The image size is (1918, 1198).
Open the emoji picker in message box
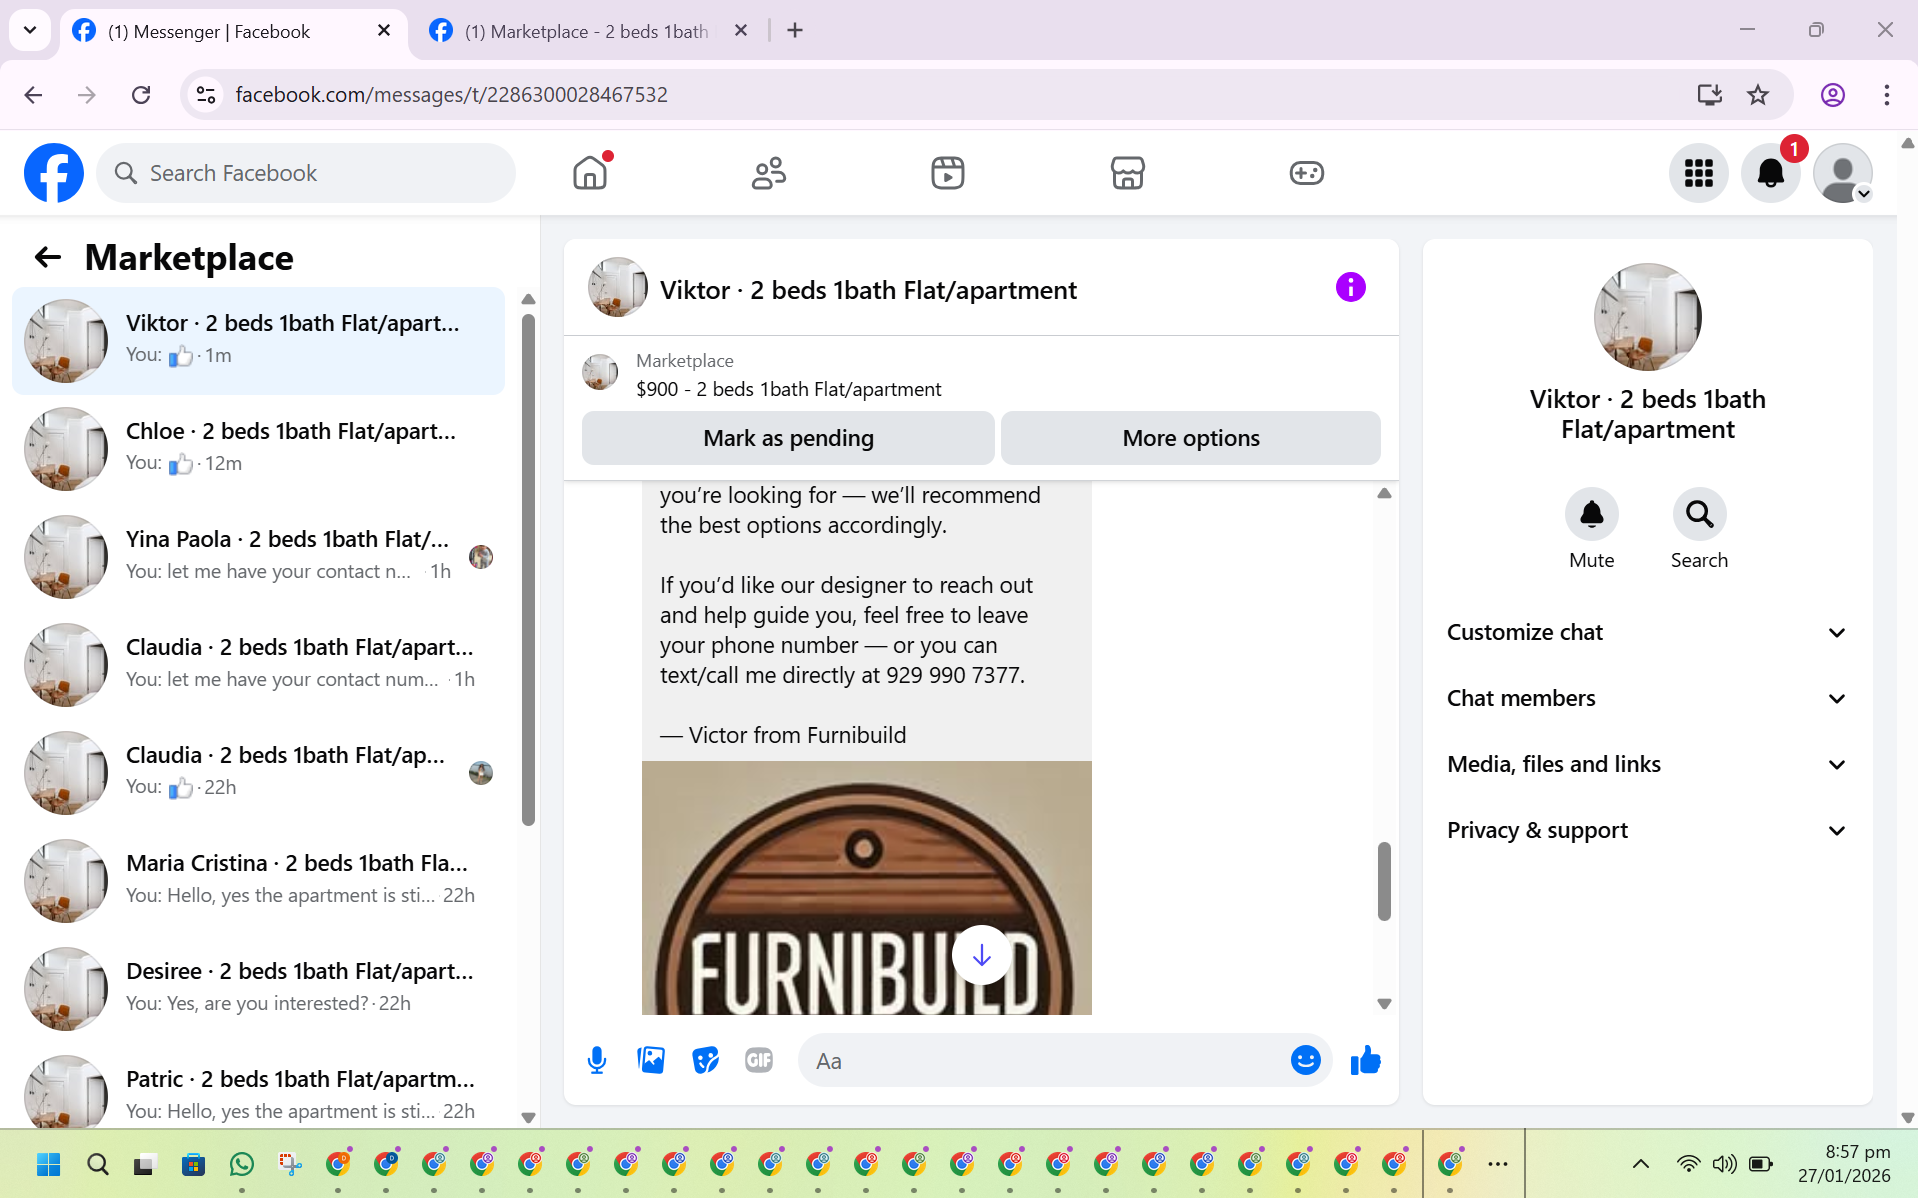pos(1305,1060)
